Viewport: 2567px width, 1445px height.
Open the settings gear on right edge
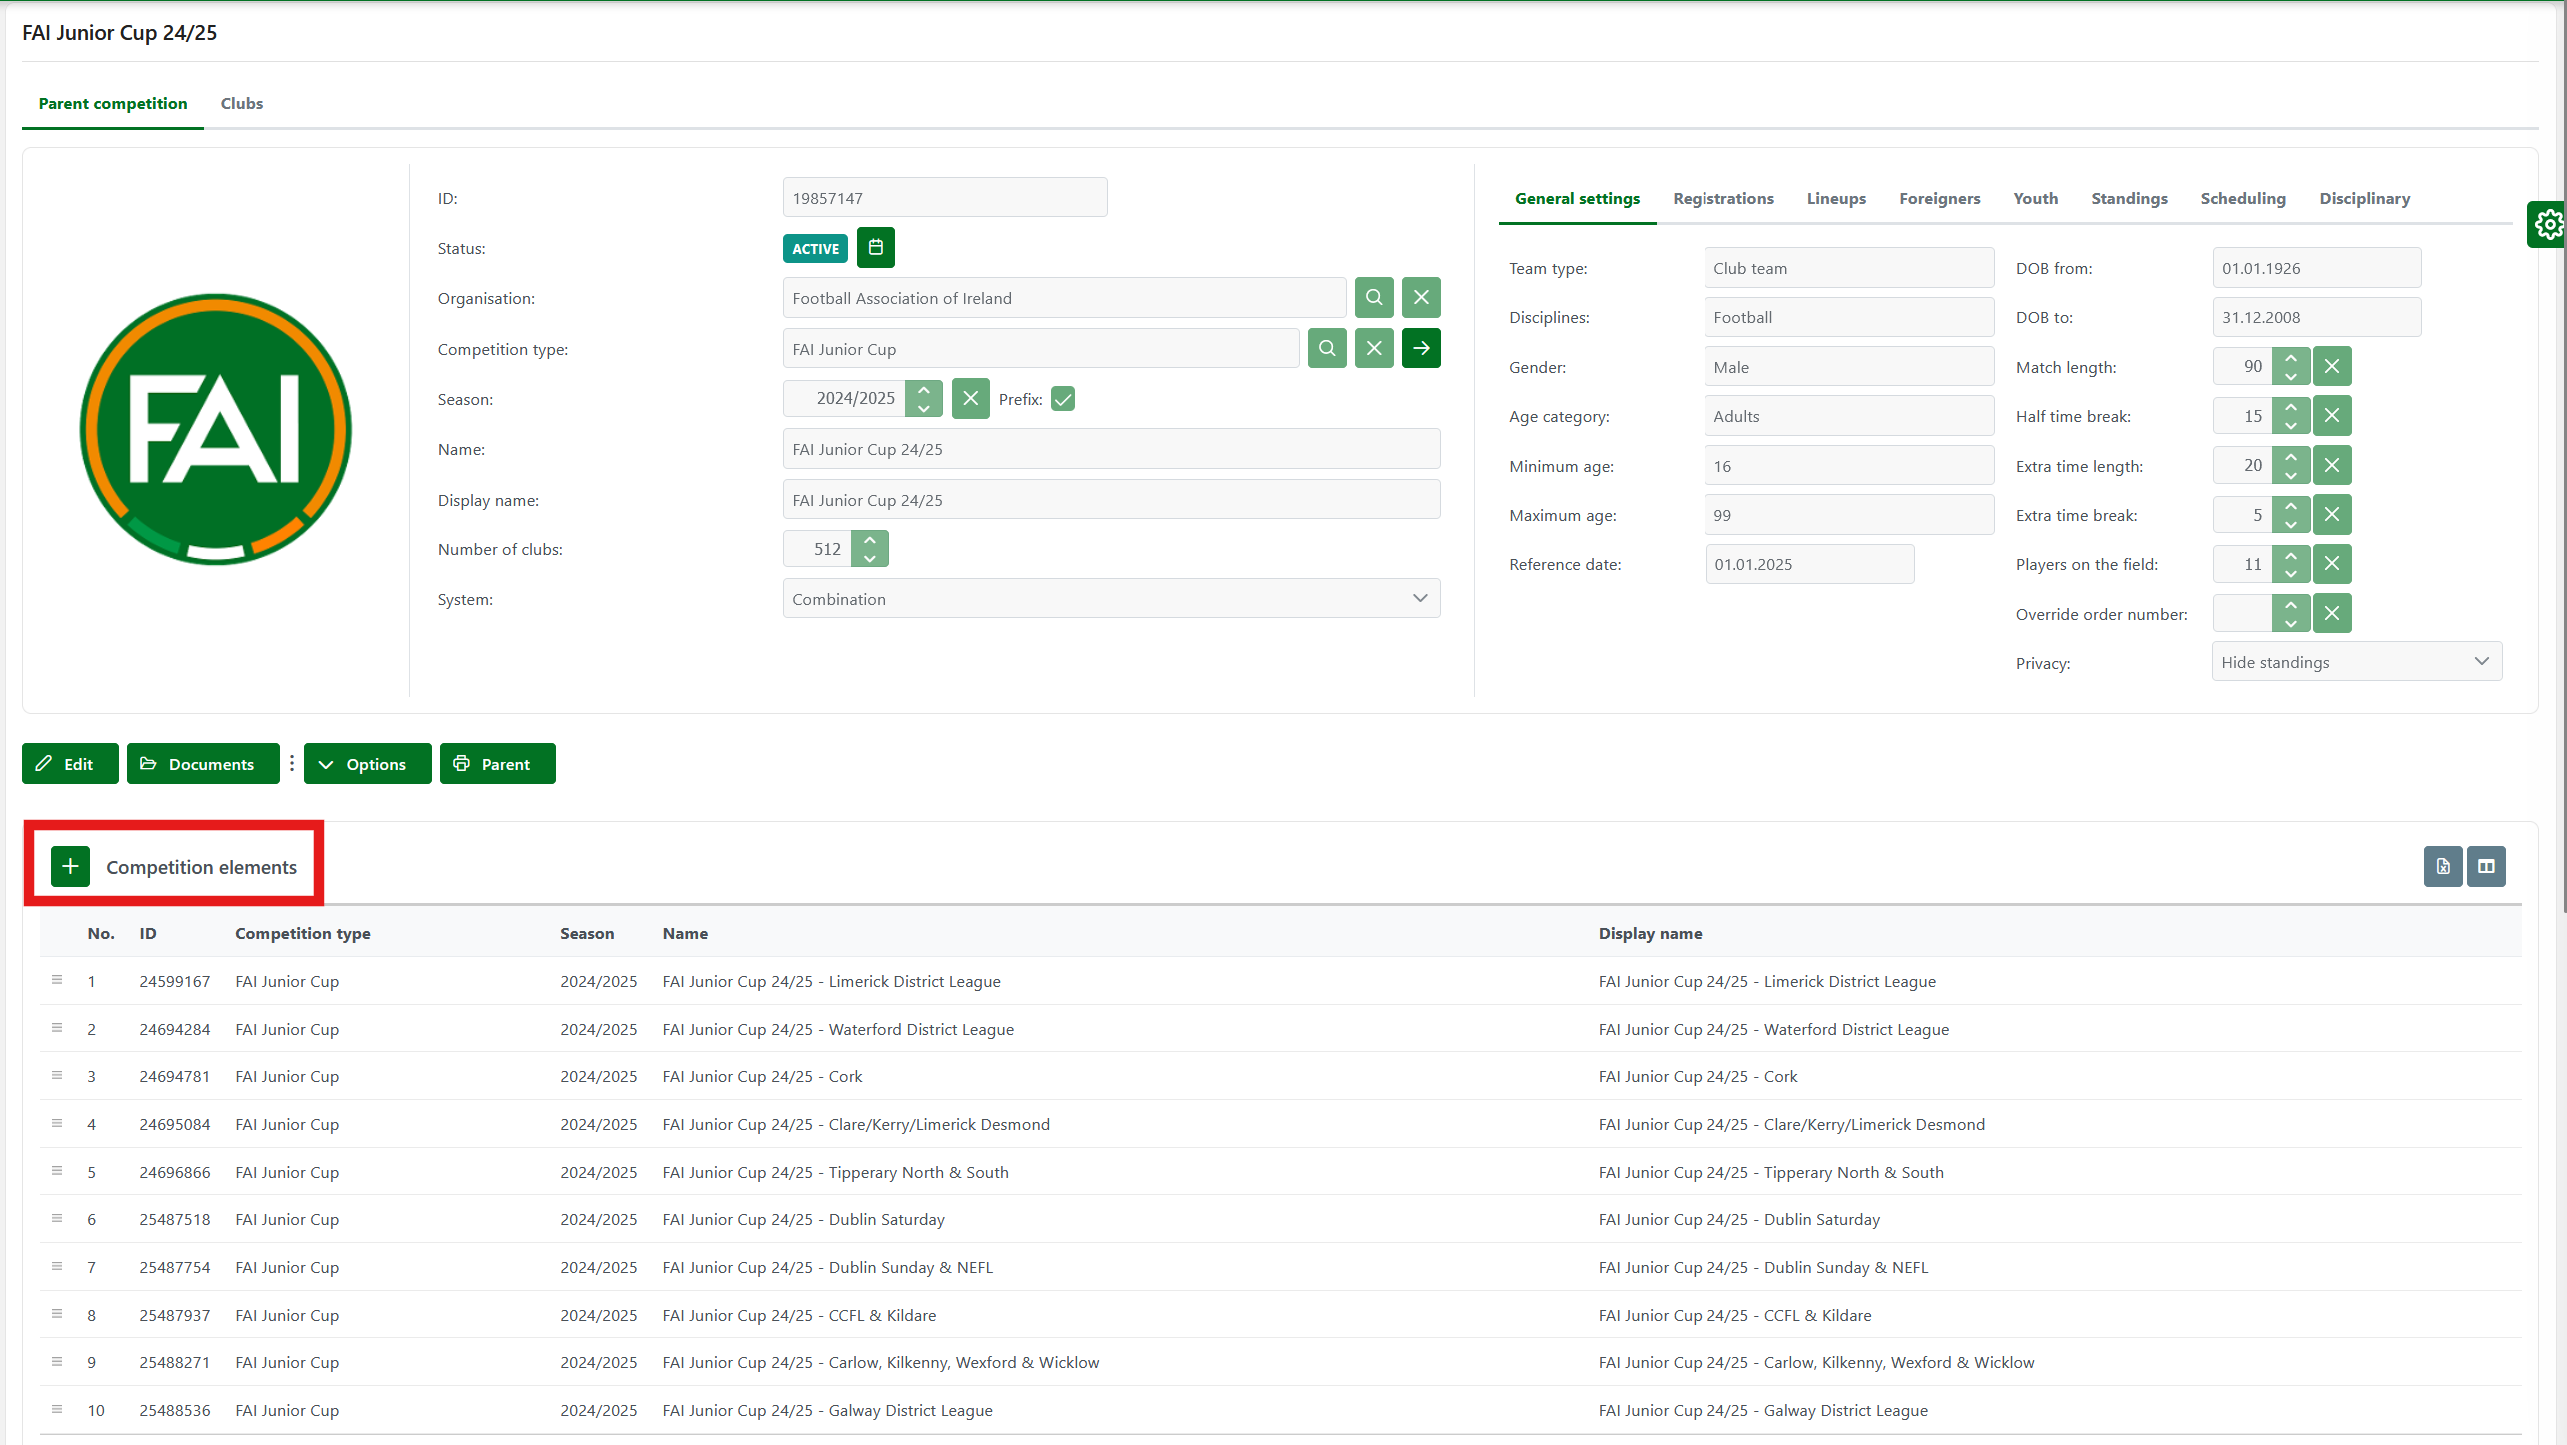coord(2549,225)
